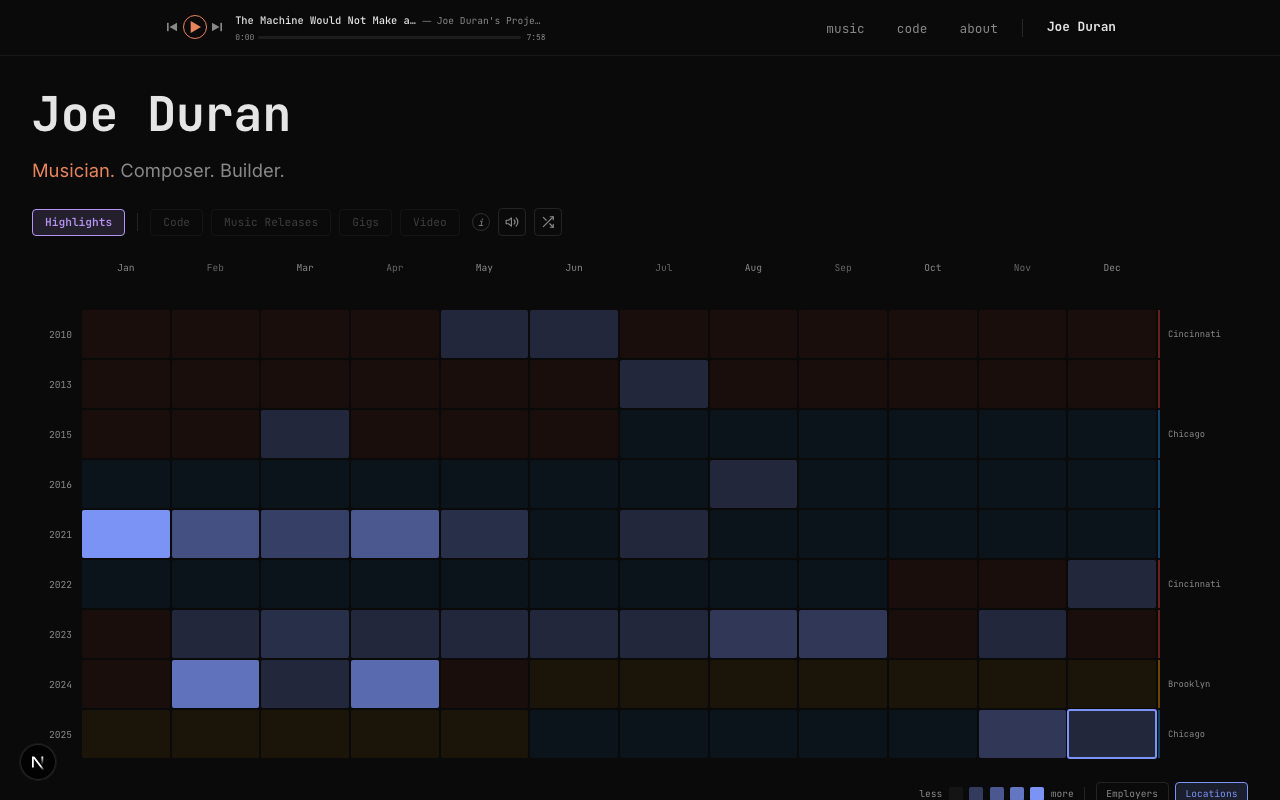Open the about page from the top navigation
Viewport: 1280px width, 800px height.
[x=978, y=28]
